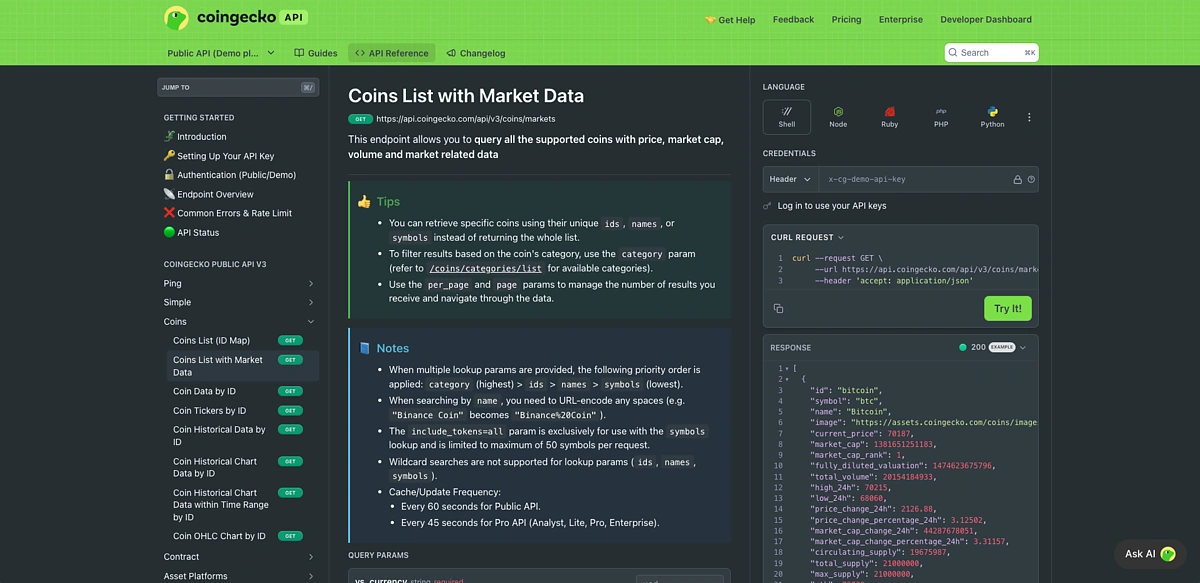Open the Changelog tab
This screenshot has width=1200, height=583.
(476, 53)
